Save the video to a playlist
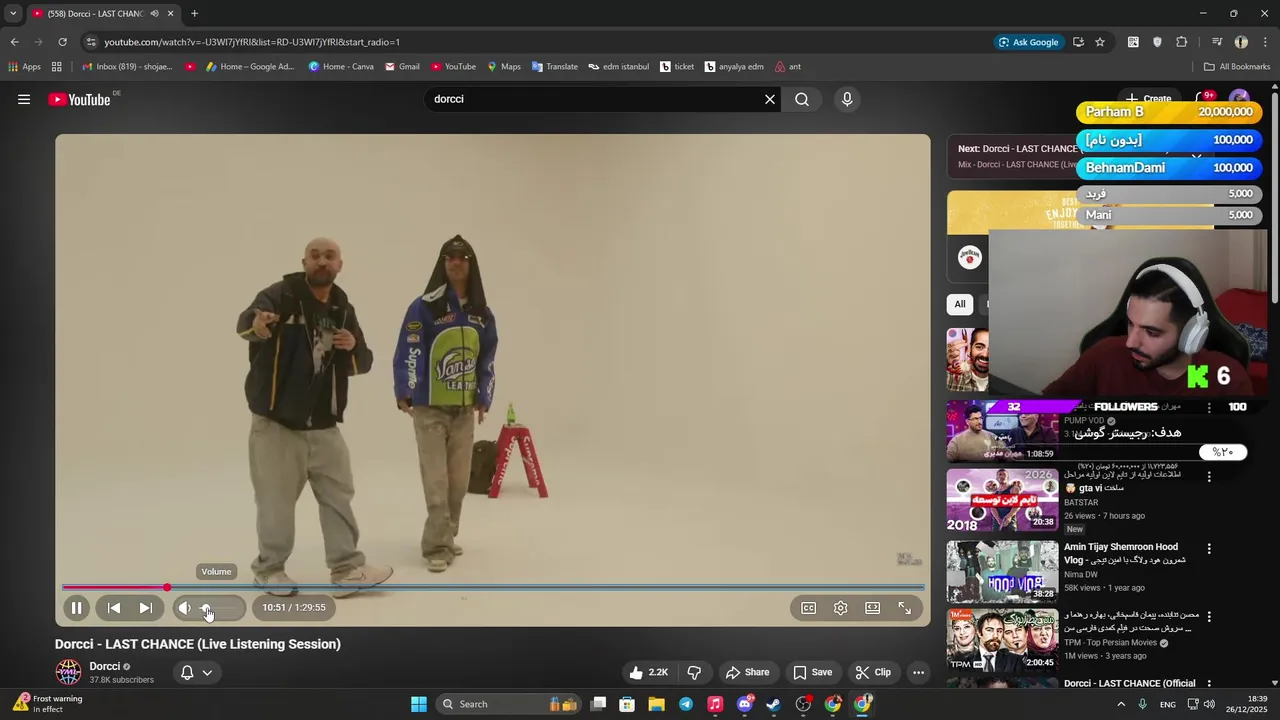This screenshot has width=1280, height=720. coord(812,672)
